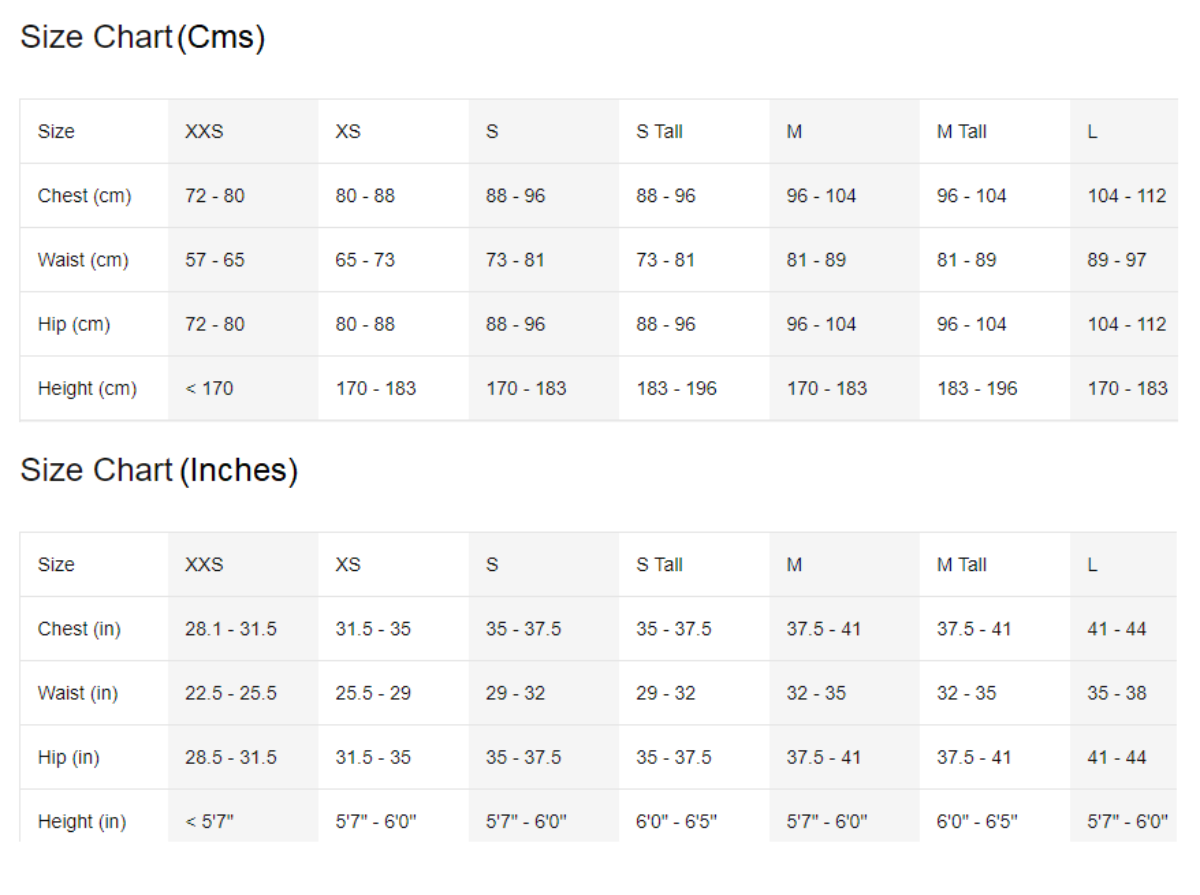
Task: Select the "22.5 - 25.5" waist cell
Action: (231, 693)
